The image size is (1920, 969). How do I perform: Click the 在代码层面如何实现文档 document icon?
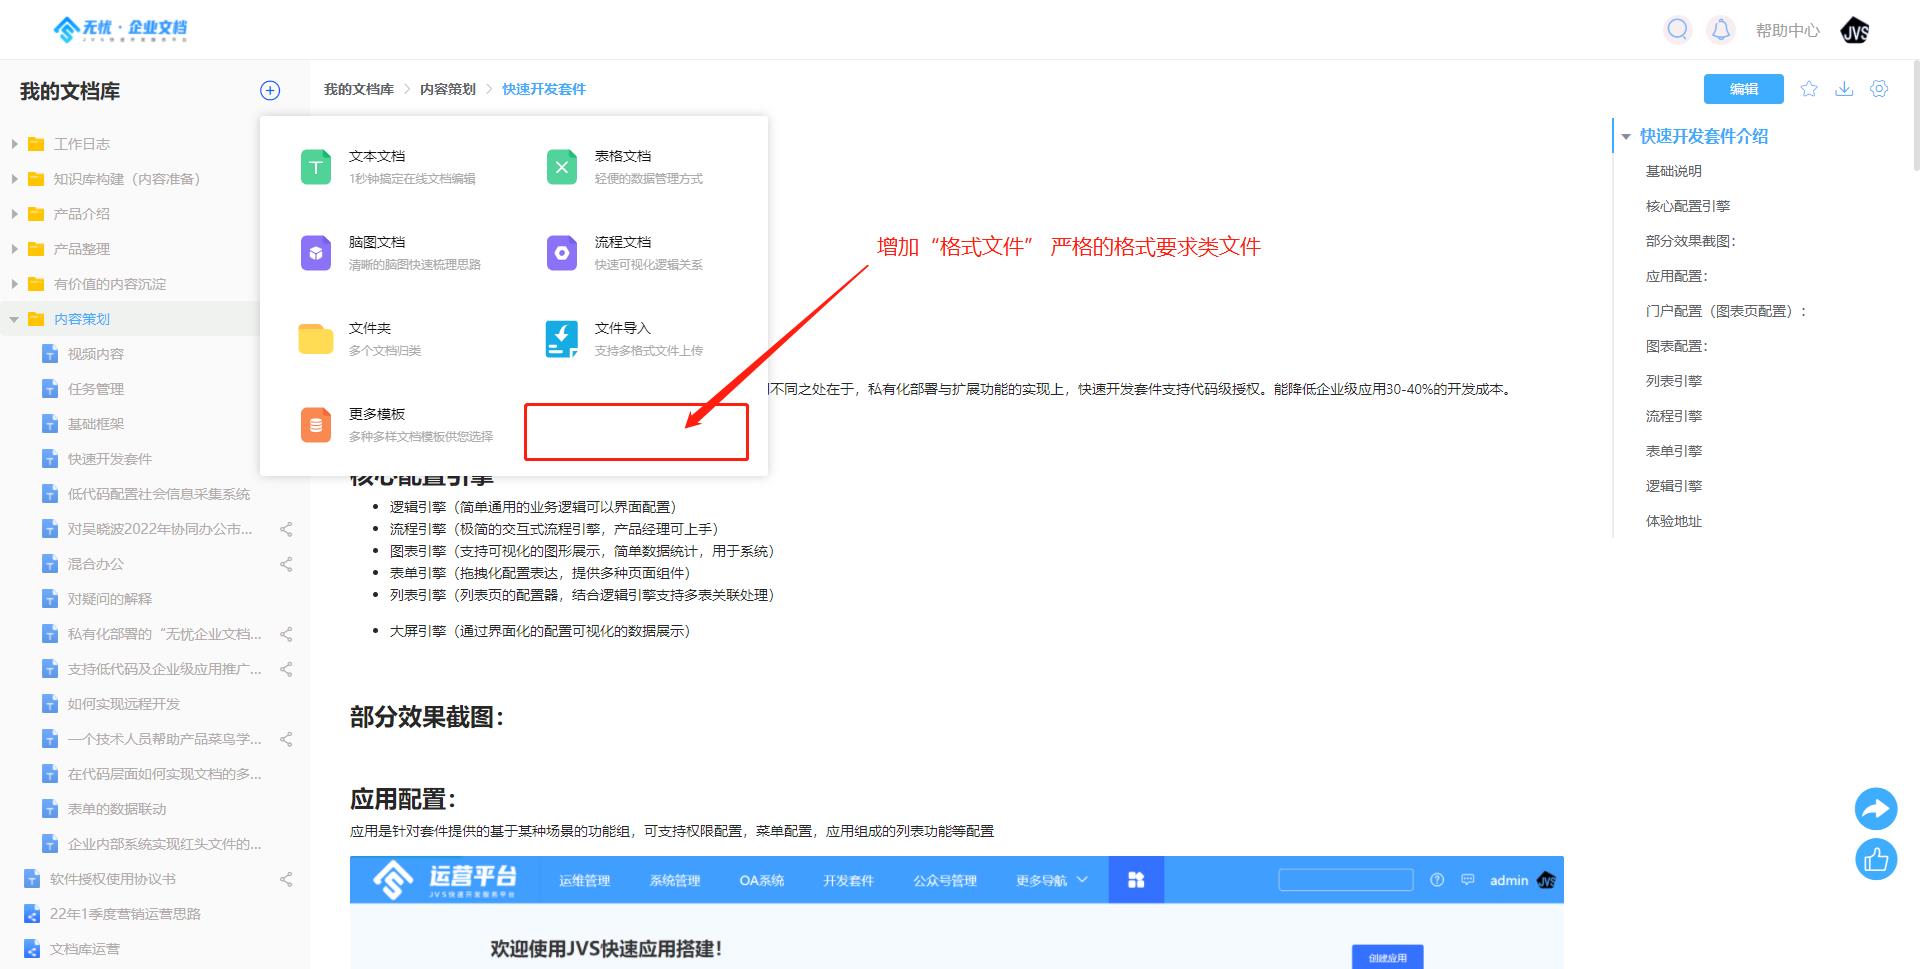pyautogui.click(x=50, y=774)
